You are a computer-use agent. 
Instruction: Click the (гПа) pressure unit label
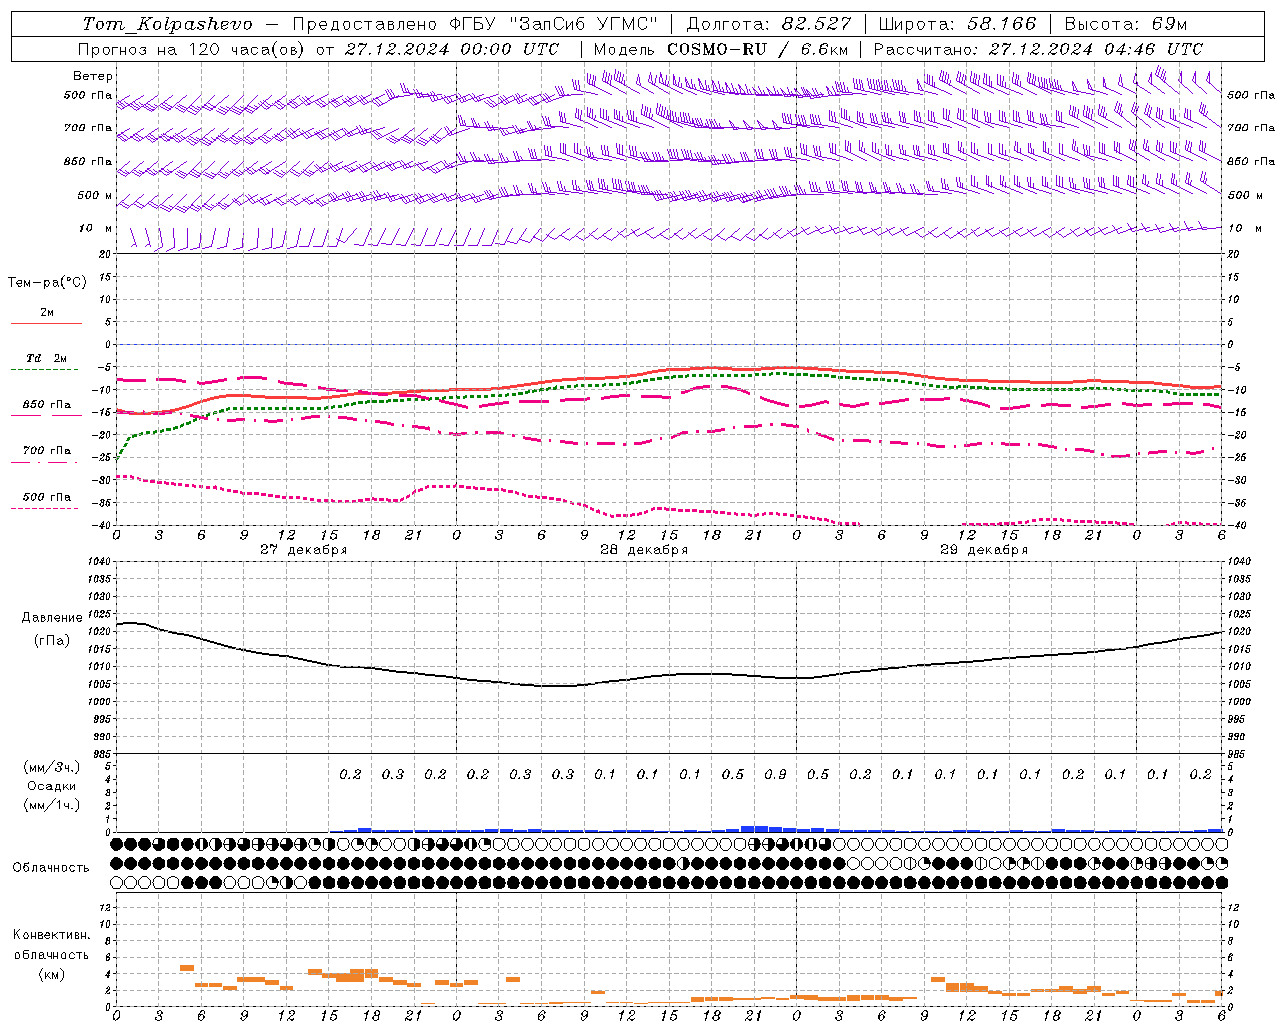click(x=52, y=641)
